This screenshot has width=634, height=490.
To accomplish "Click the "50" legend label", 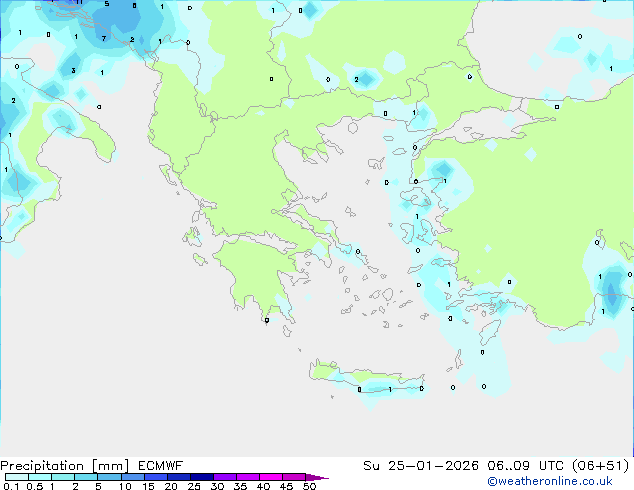I will pos(309,486).
